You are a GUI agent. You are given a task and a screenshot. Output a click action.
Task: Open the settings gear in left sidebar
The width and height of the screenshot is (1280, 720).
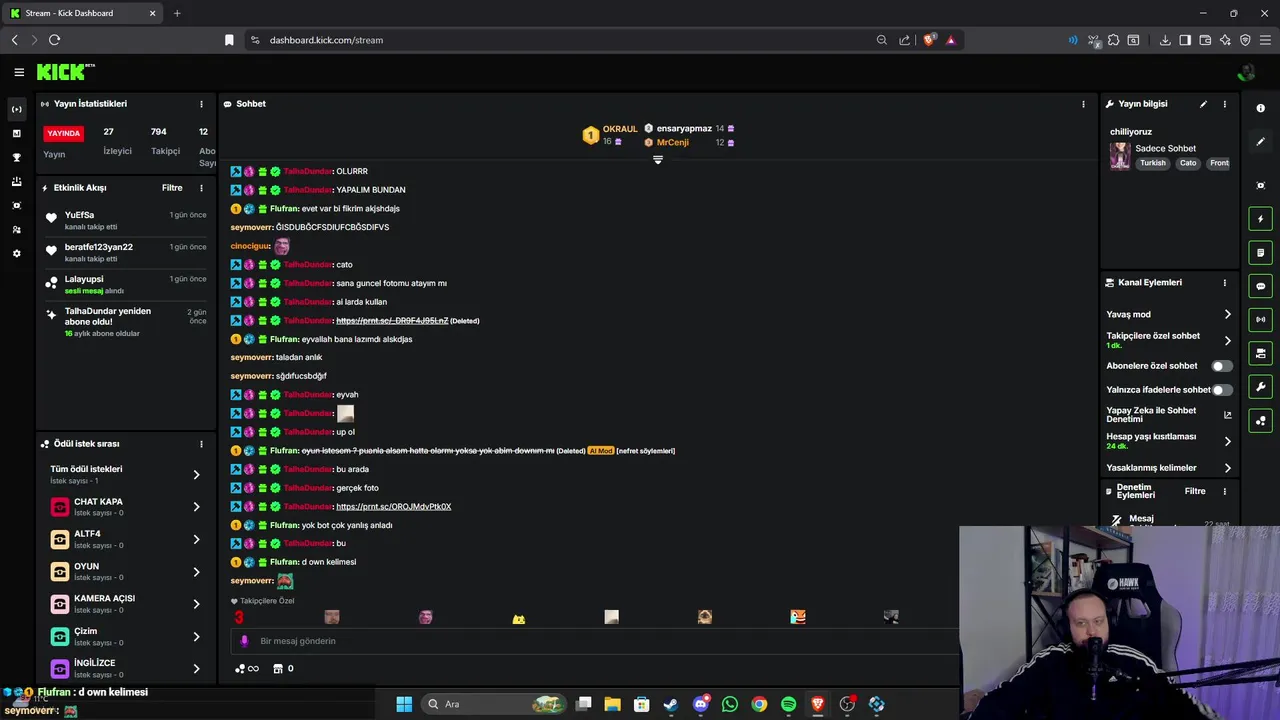point(16,253)
